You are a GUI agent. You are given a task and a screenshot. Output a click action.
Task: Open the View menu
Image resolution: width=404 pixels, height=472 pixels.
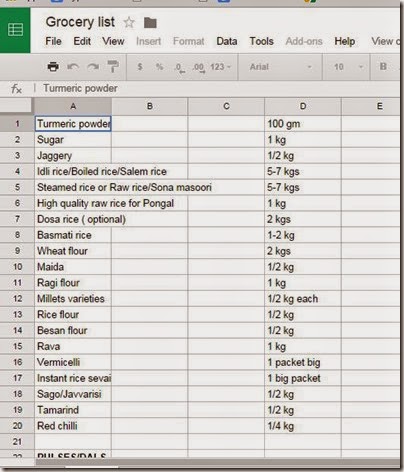coord(113,41)
